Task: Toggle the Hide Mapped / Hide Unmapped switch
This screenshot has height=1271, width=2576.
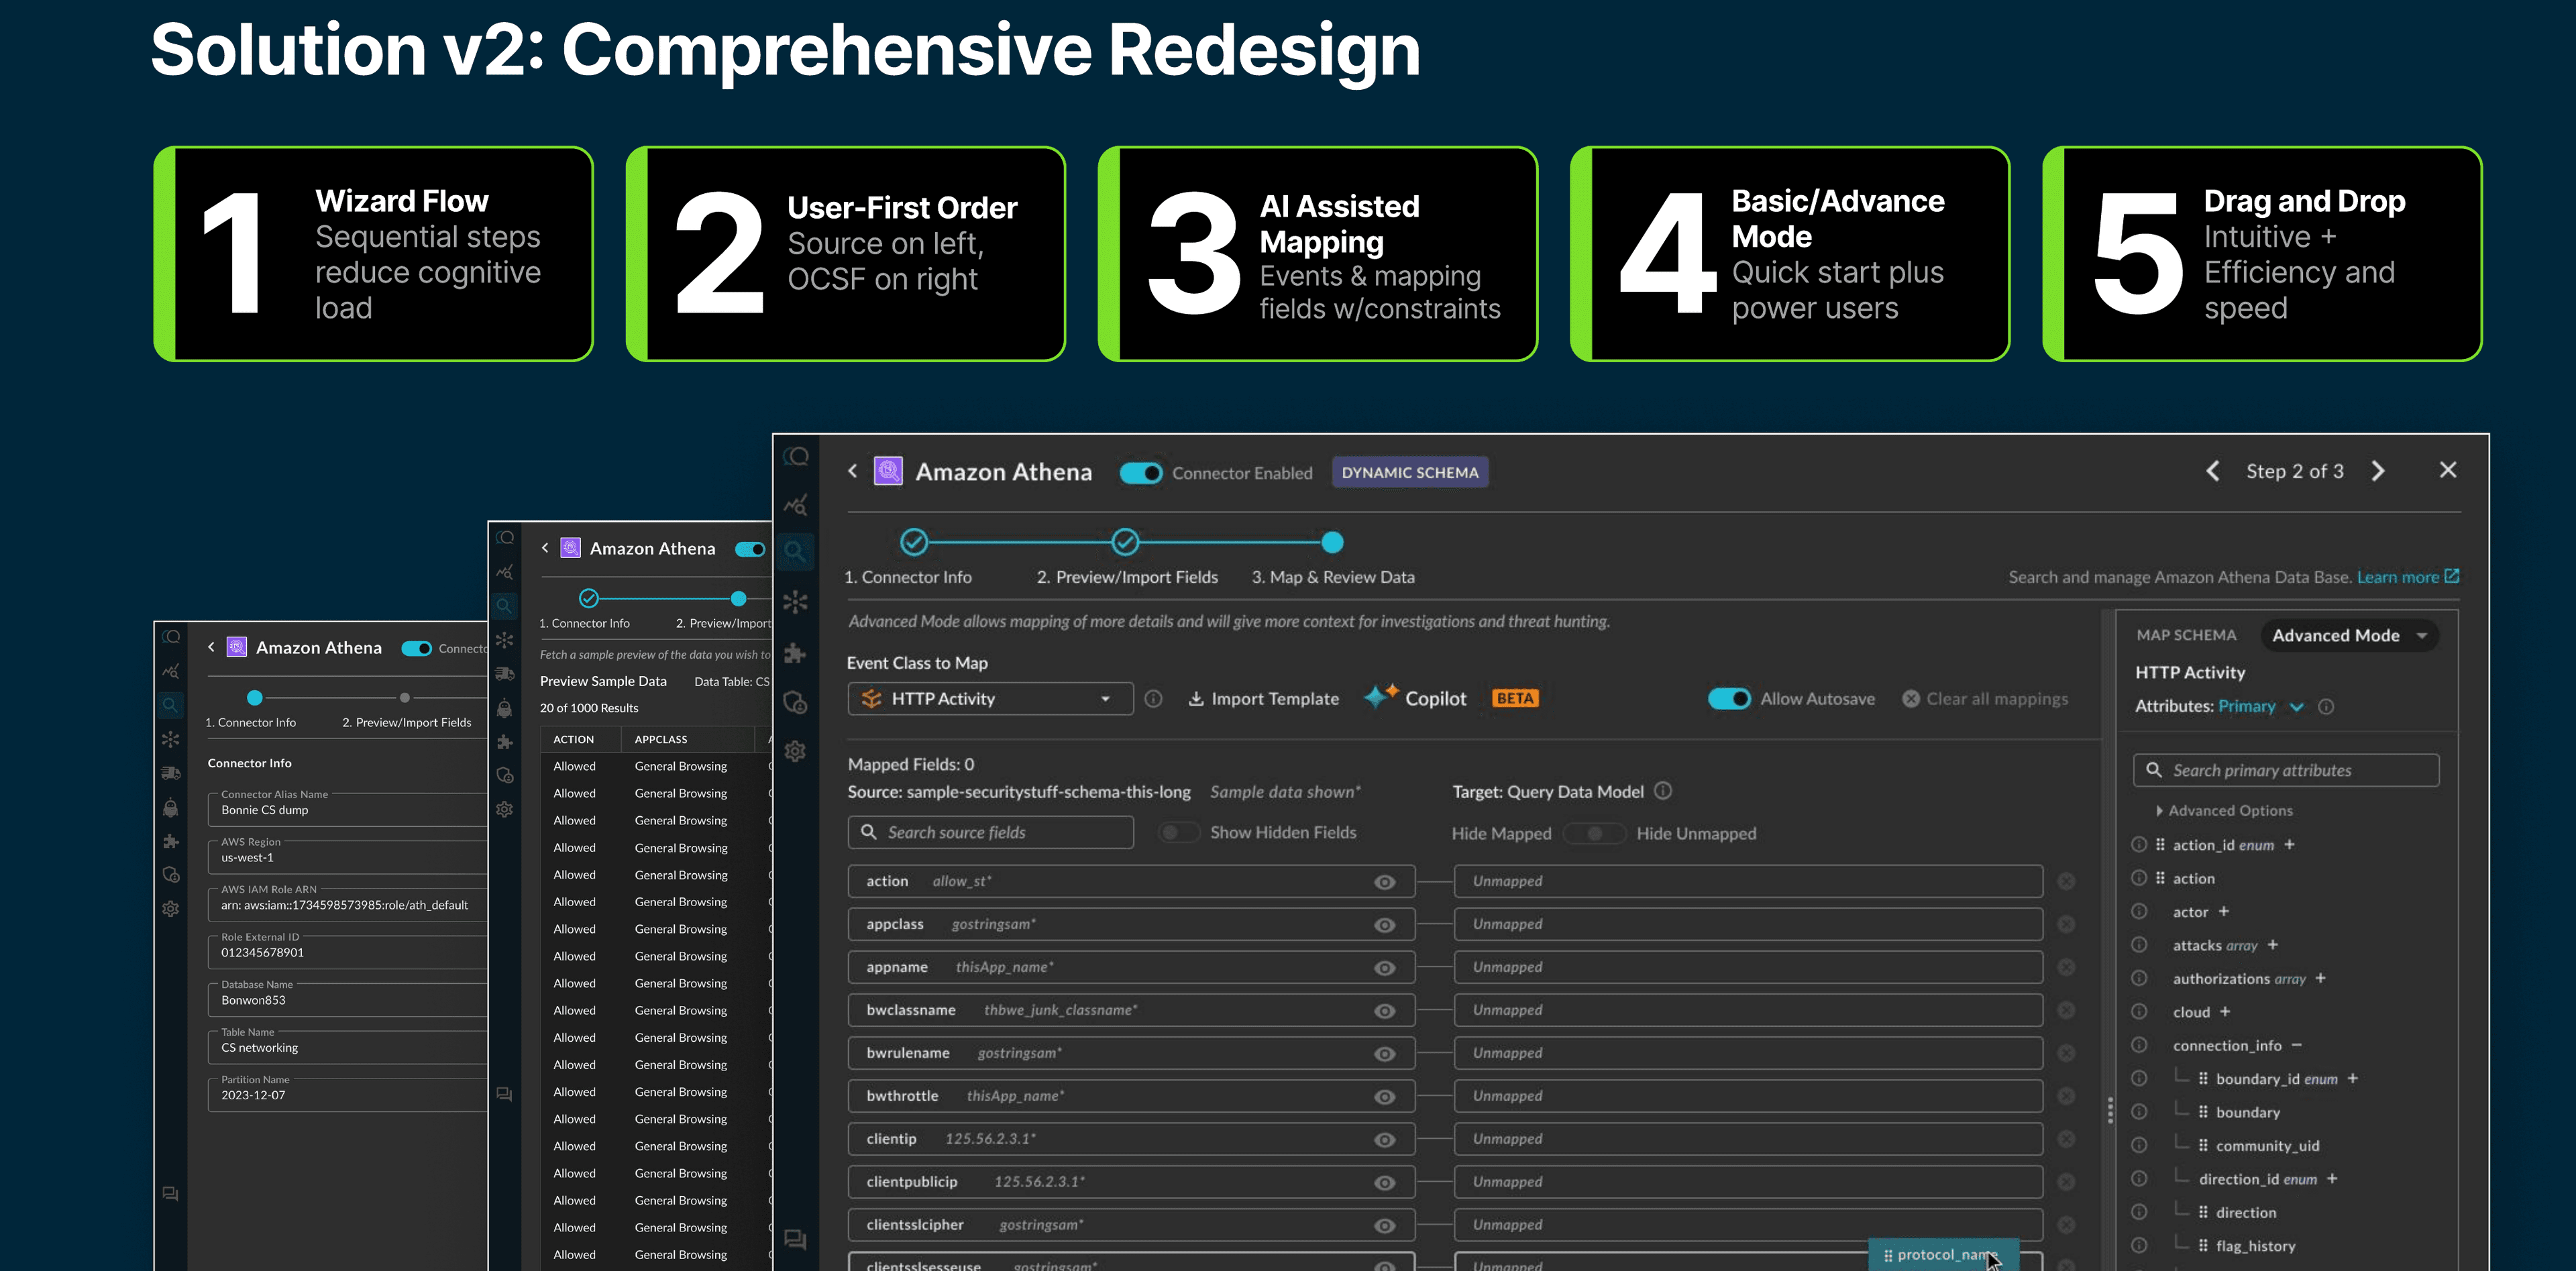Action: point(1594,833)
